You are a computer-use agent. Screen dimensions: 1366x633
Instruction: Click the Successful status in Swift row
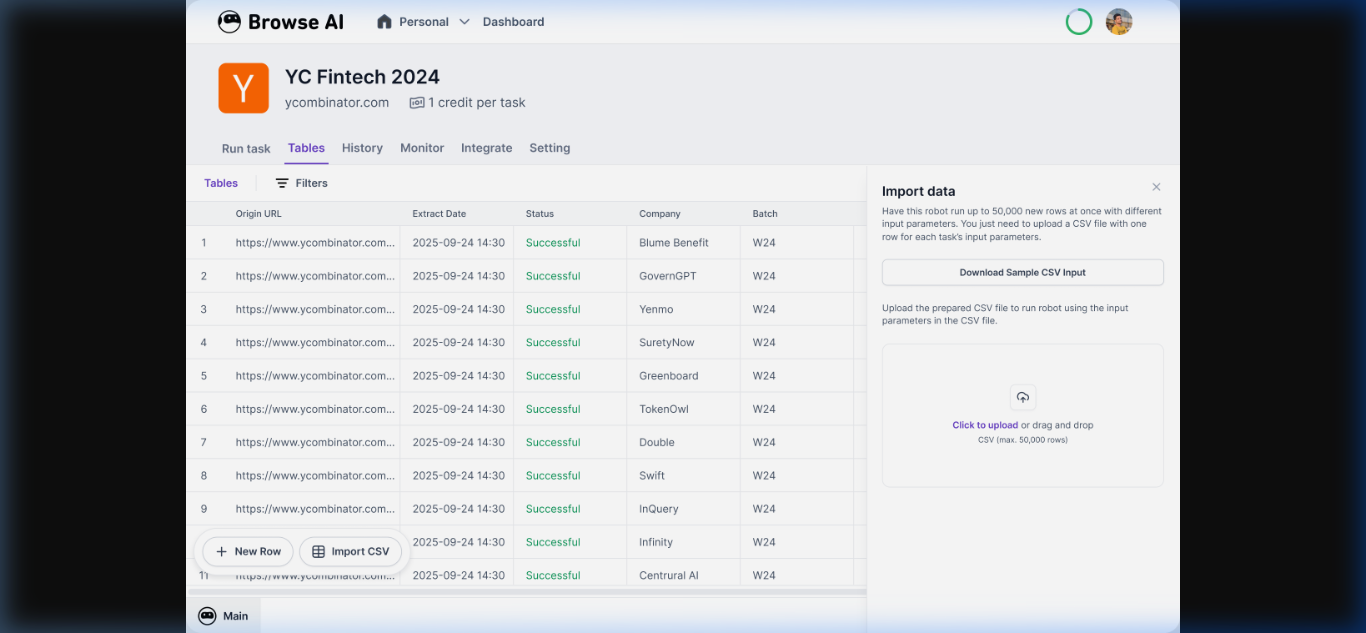(553, 476)
